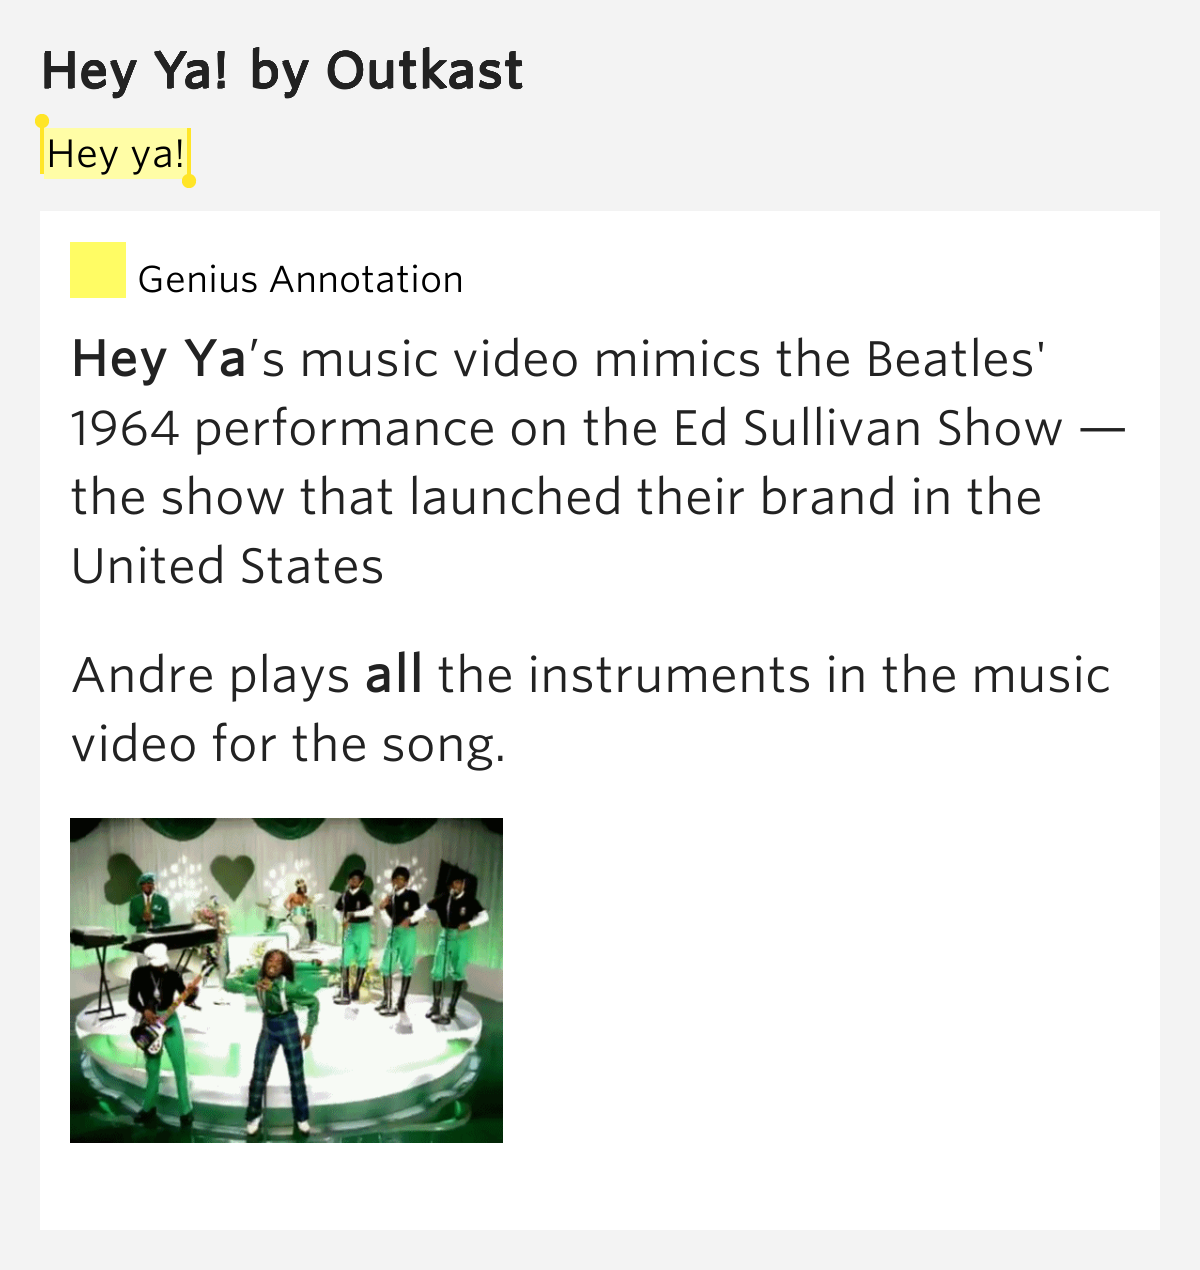Click the green heart decoration in the image
The width and height of the screenshot is (1200, 1270).
pyautogui.click(x=235, y=872)
